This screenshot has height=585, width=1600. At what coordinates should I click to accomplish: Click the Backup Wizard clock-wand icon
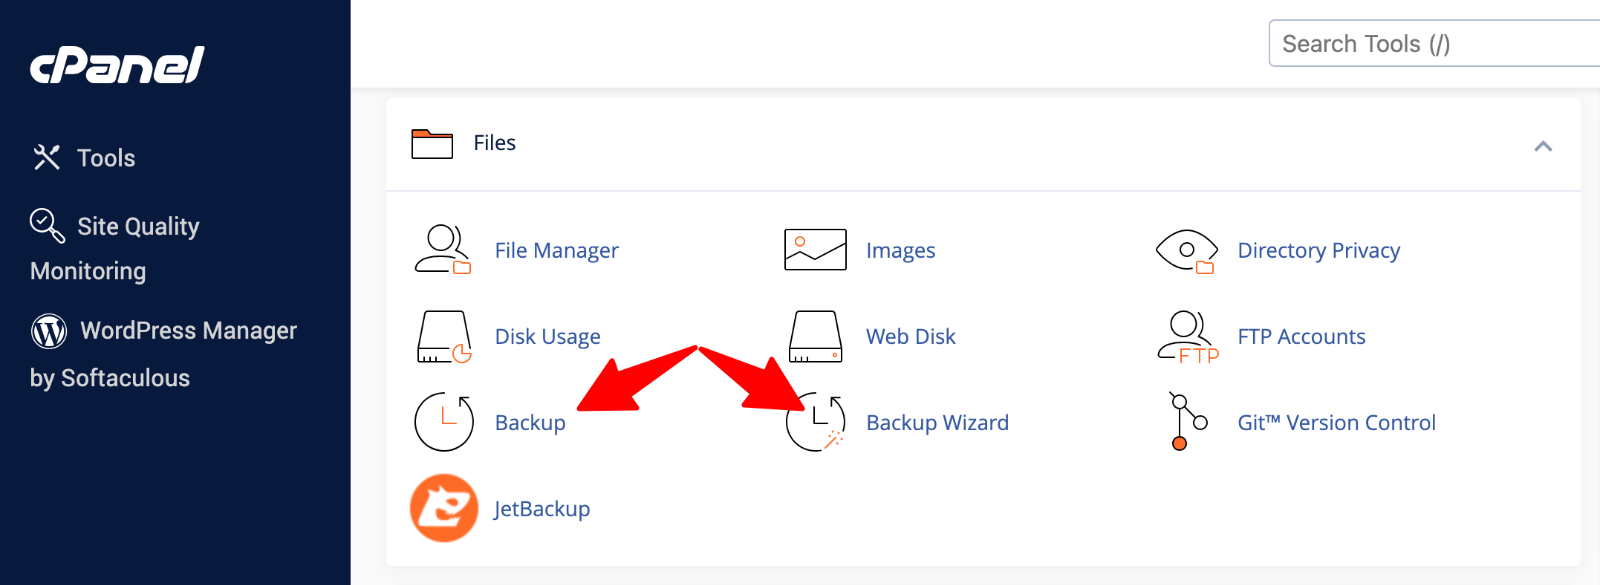[816, 422]
